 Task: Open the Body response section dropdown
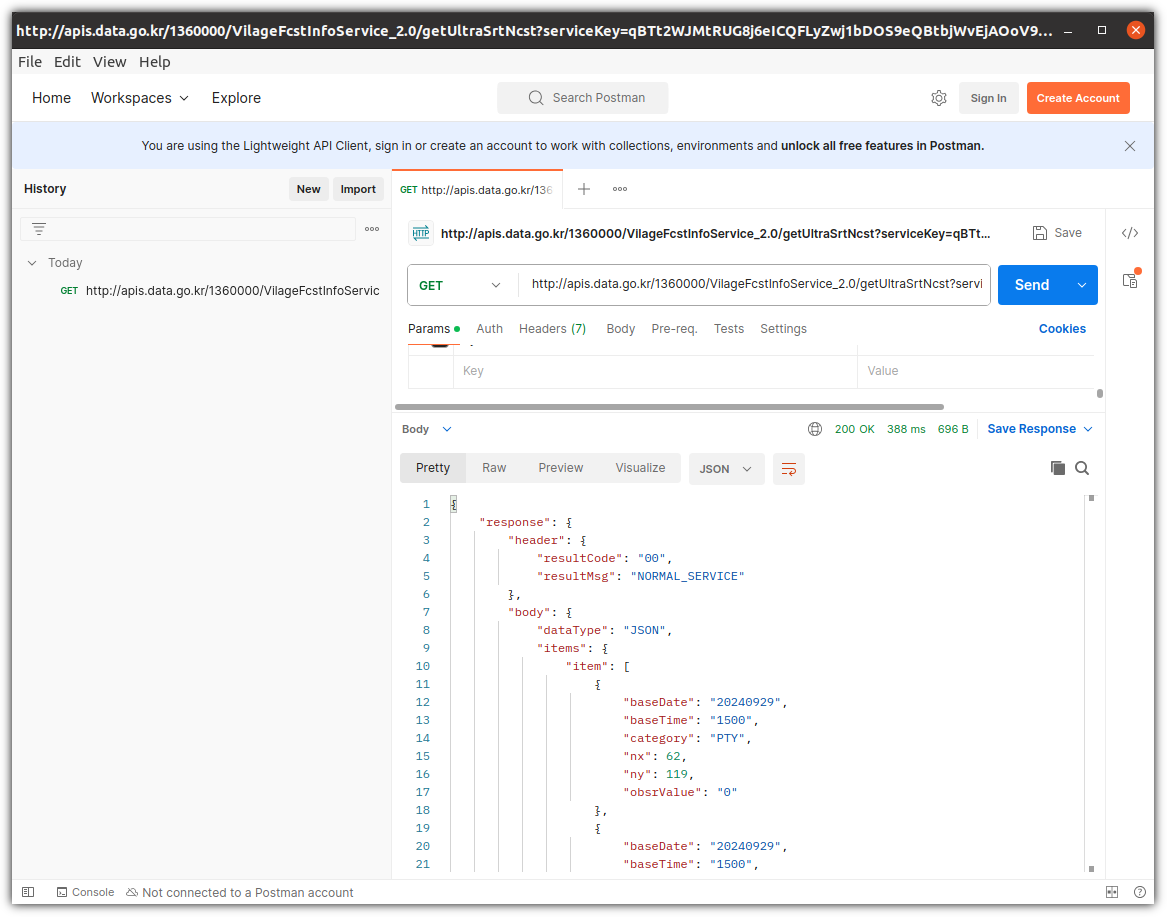pyautogui.click(x=427, y=429)
